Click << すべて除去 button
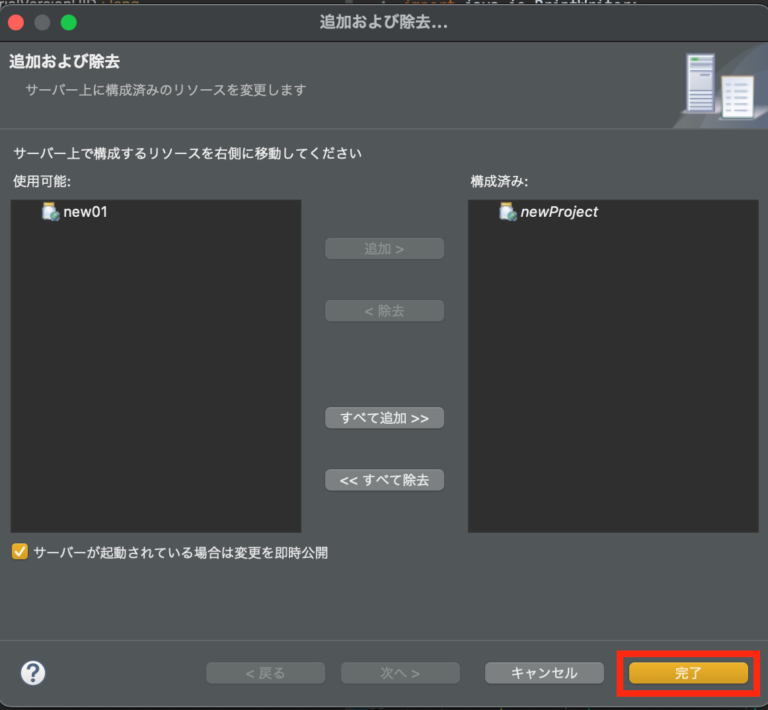This screenshot has width=768, height=710. point(384,480)
